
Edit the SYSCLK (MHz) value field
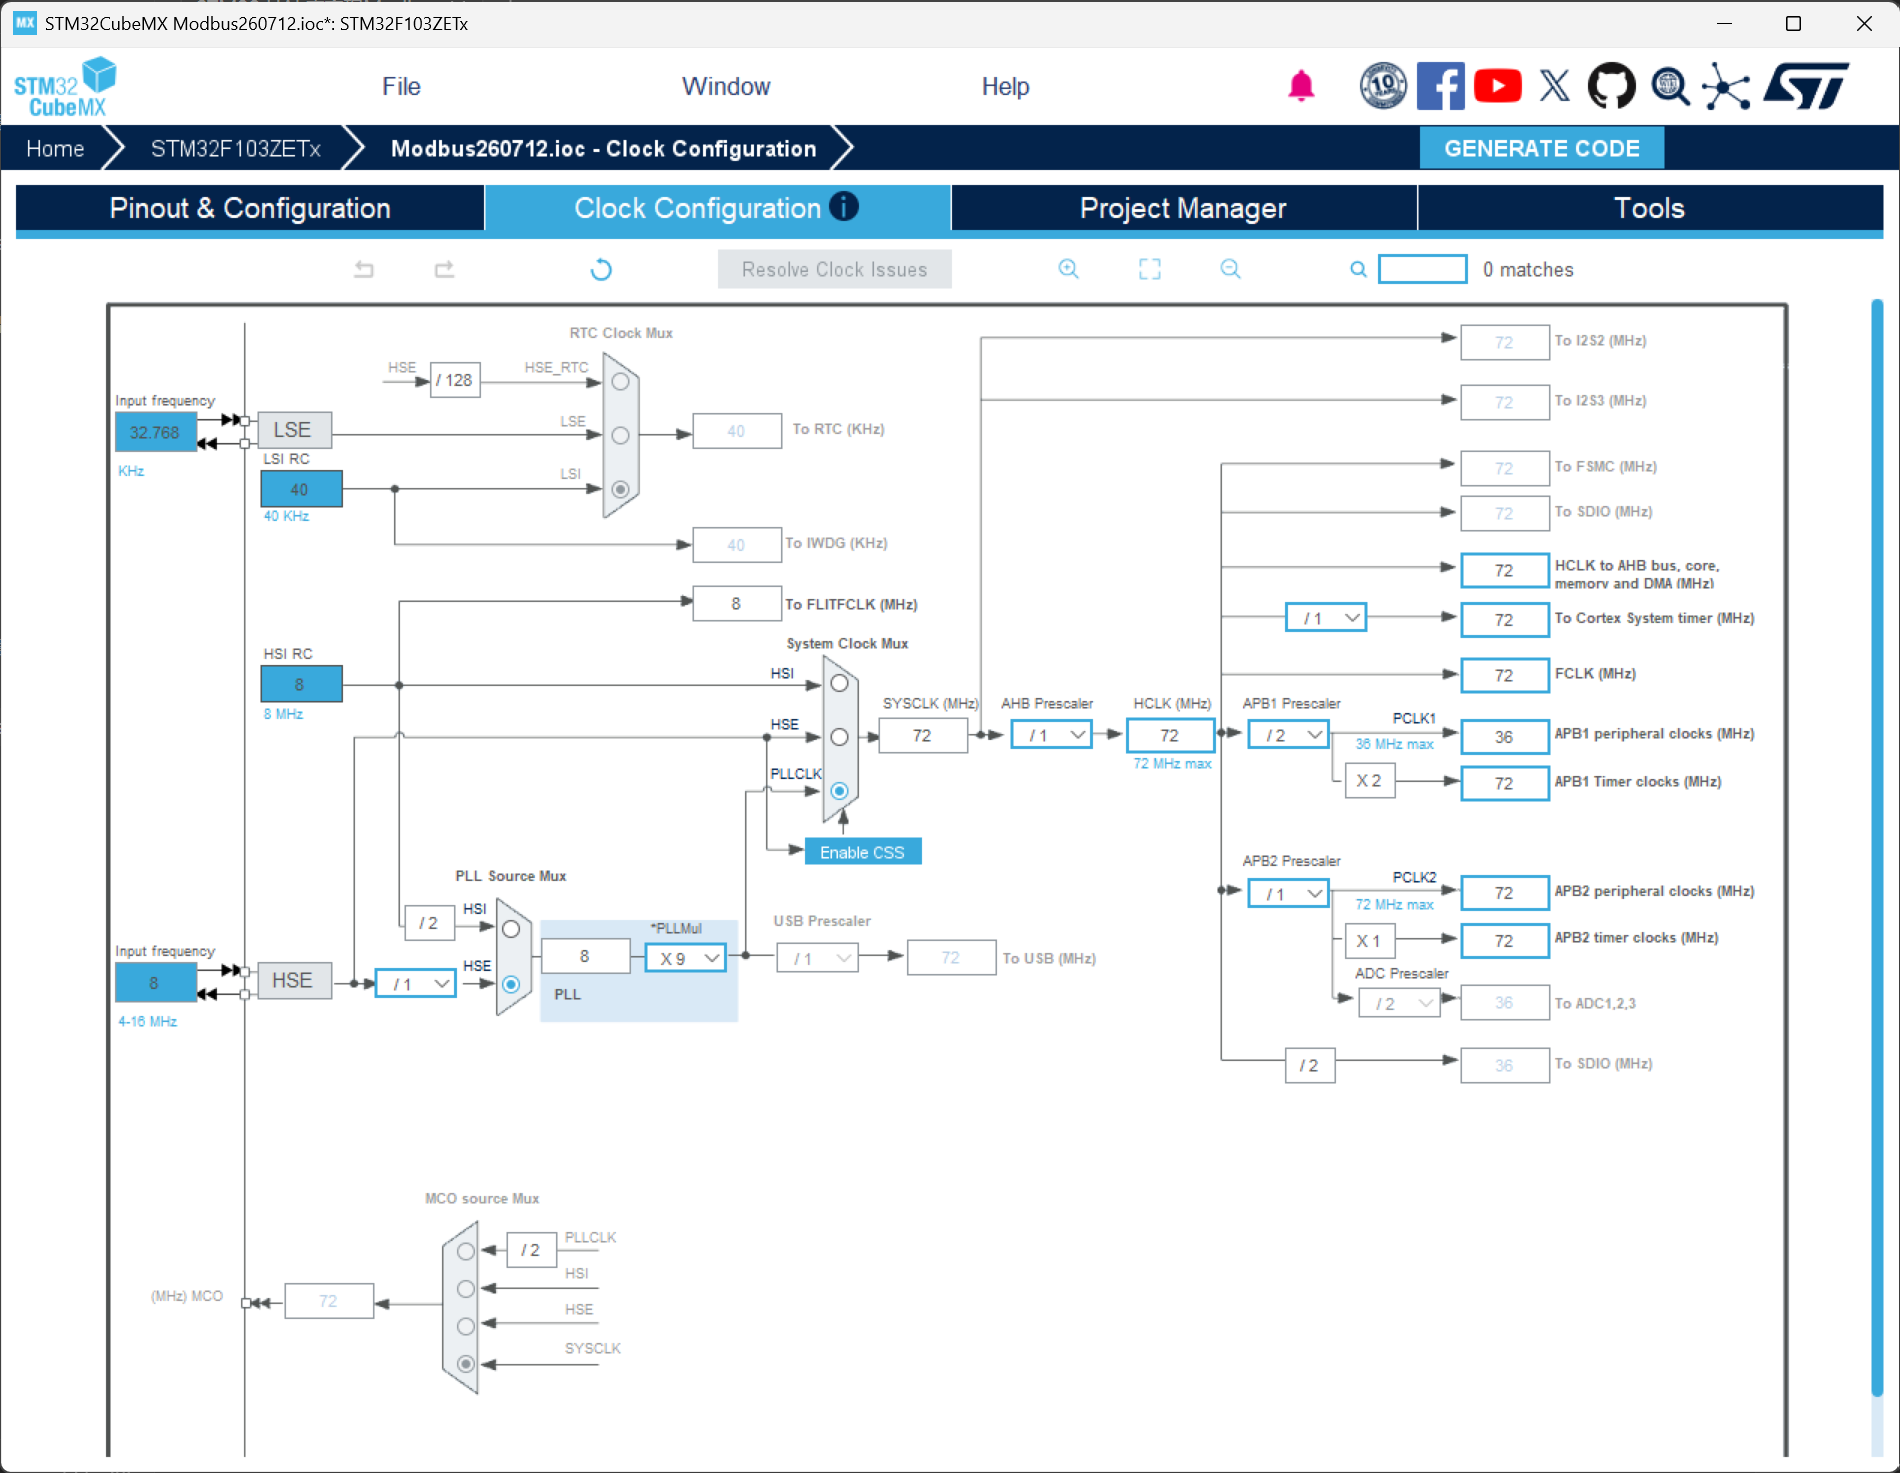[922, 735]
